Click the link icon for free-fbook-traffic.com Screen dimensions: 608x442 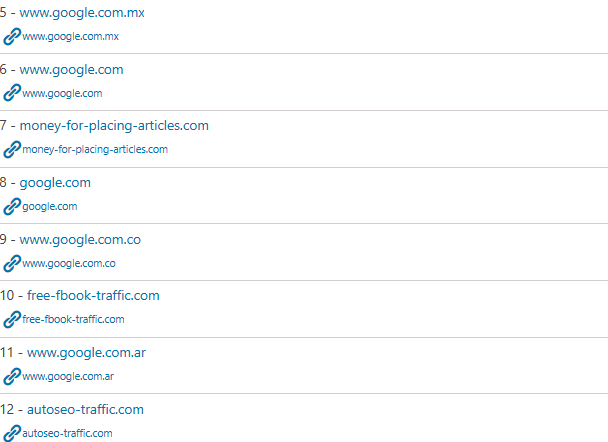(x=12, y=319)
